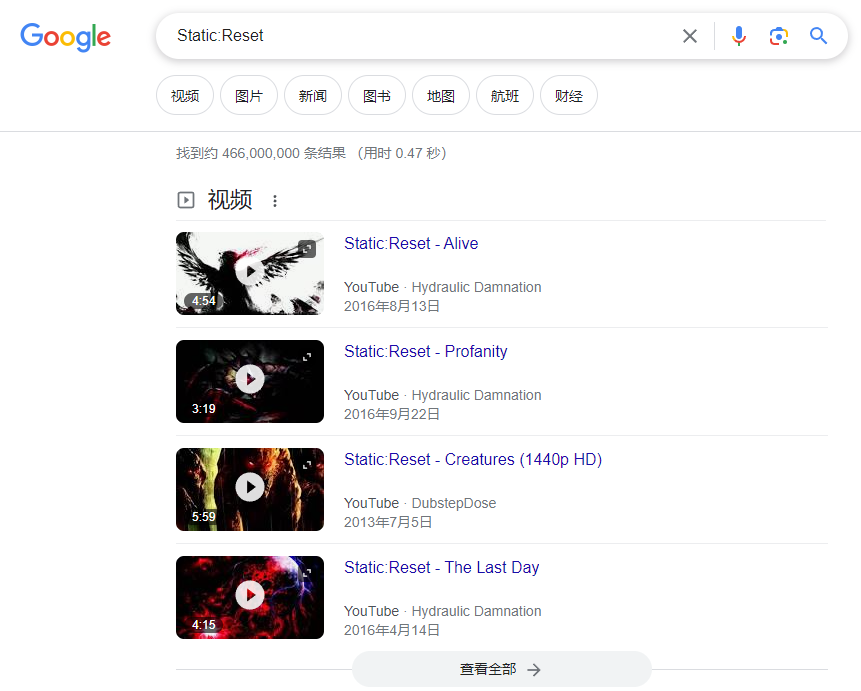Switch to the 视频 filter tab
This screenshot has width=861, height=691.
point(185,96)
